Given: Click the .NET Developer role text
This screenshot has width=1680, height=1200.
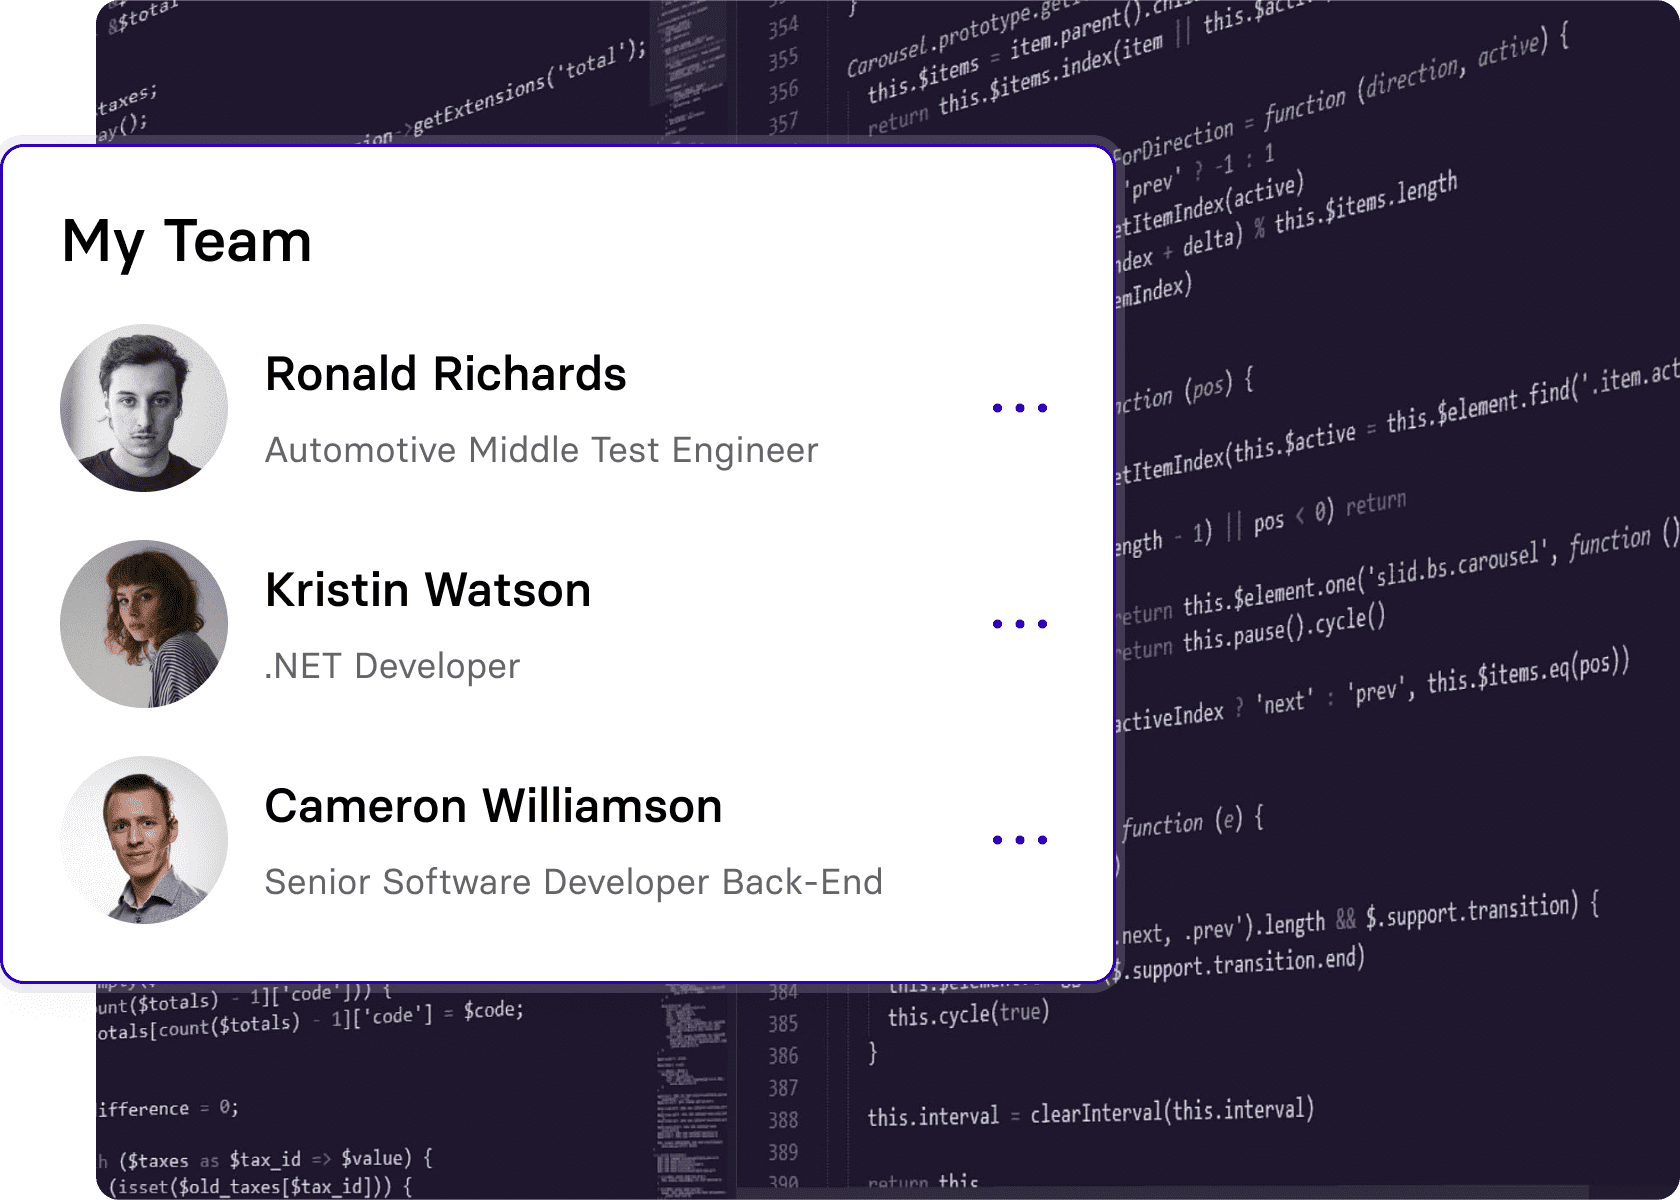Looking at the screenshot, I should [392, 666].
